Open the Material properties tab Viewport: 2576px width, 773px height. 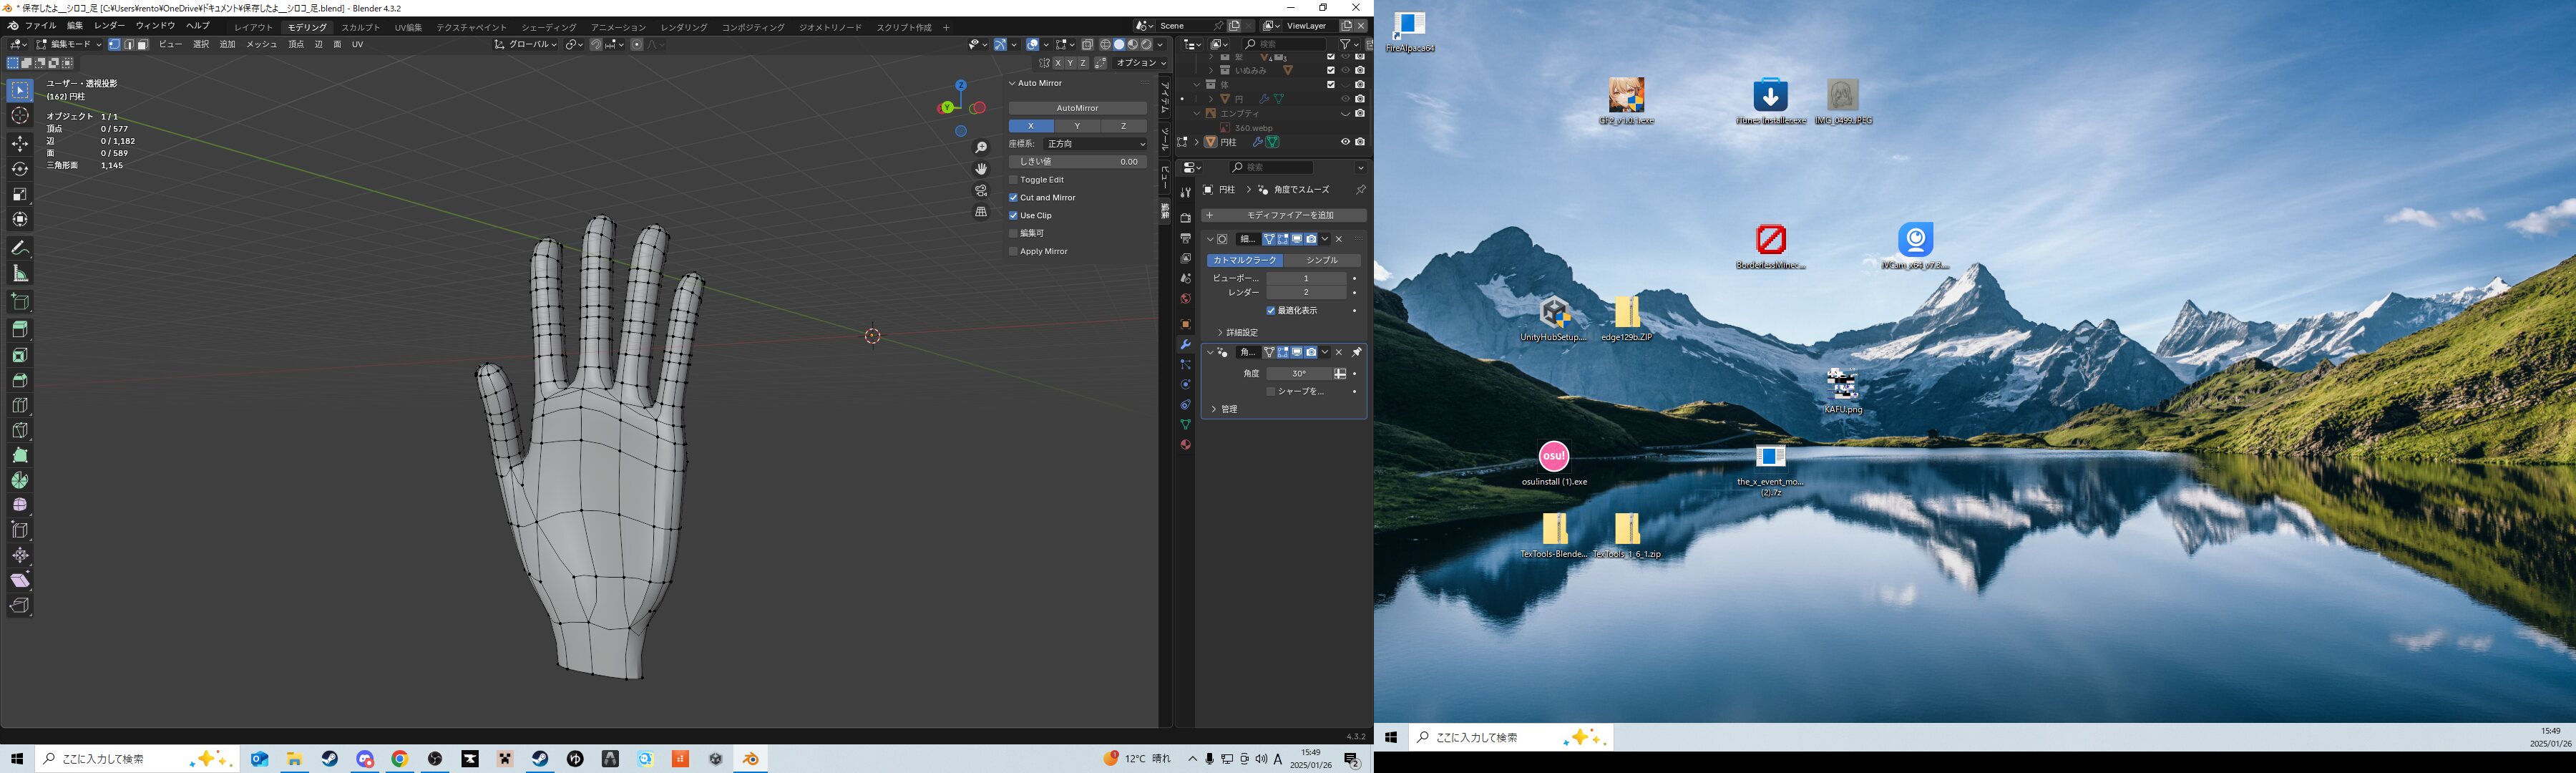point(1185,445)
